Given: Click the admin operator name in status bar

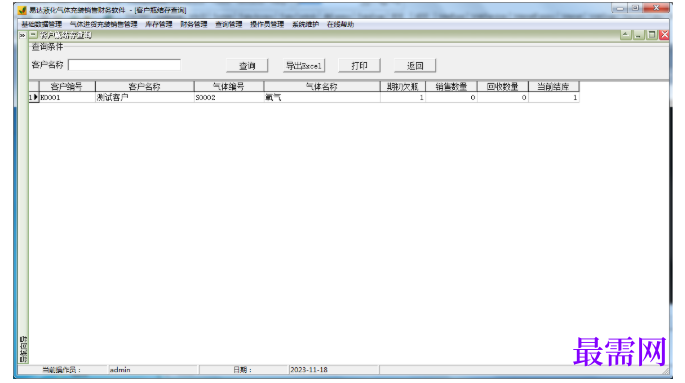Looking at the screenshot, I should pyautogui.click(x=120, y=370).
